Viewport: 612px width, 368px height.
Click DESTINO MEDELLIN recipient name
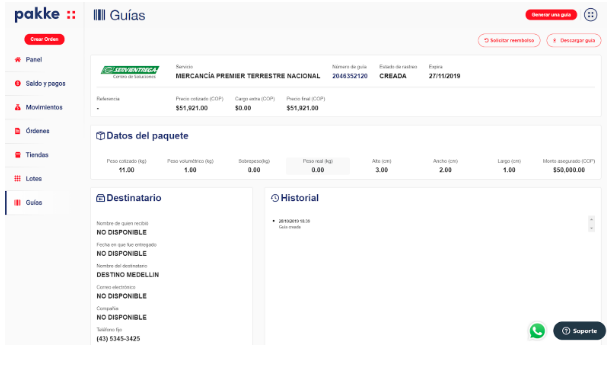128,275
